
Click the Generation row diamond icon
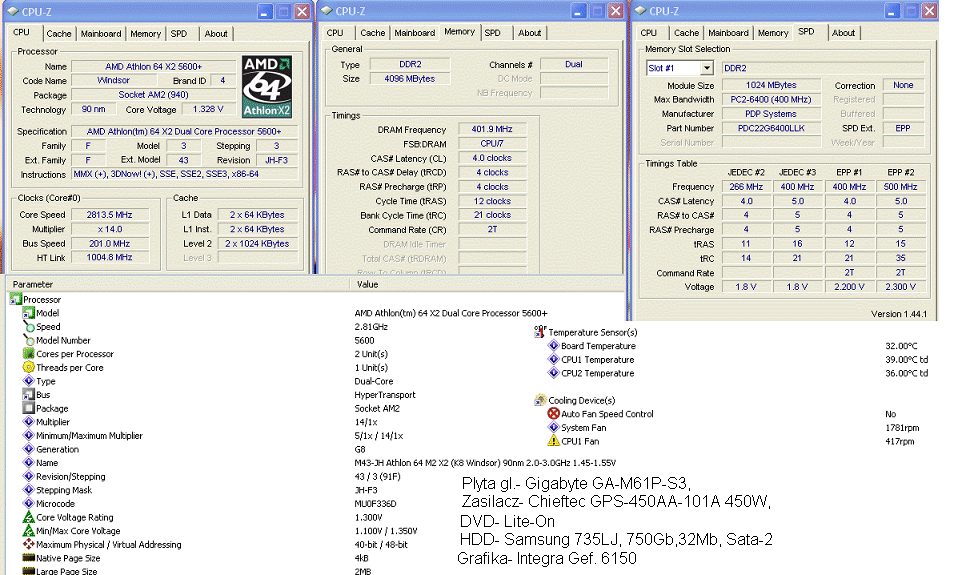(28, 449)
